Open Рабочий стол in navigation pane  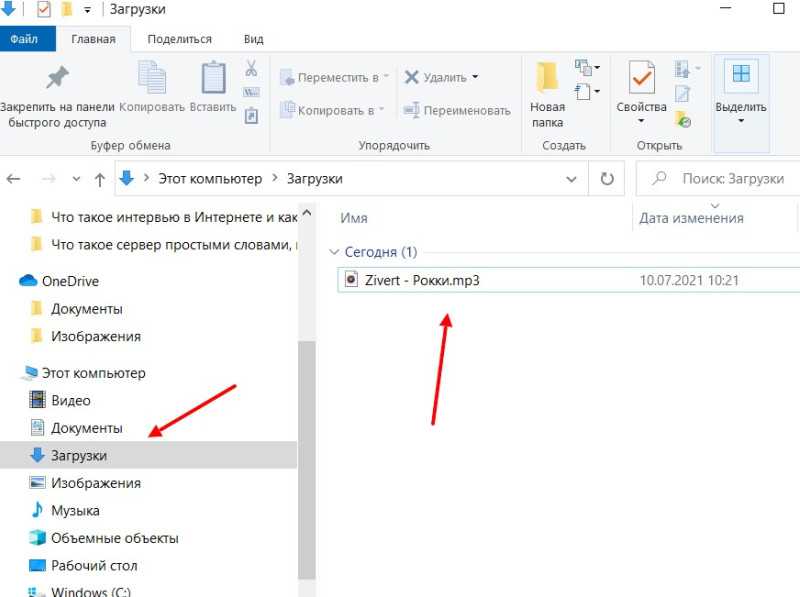pyautogui.click(x=84, y=565)
